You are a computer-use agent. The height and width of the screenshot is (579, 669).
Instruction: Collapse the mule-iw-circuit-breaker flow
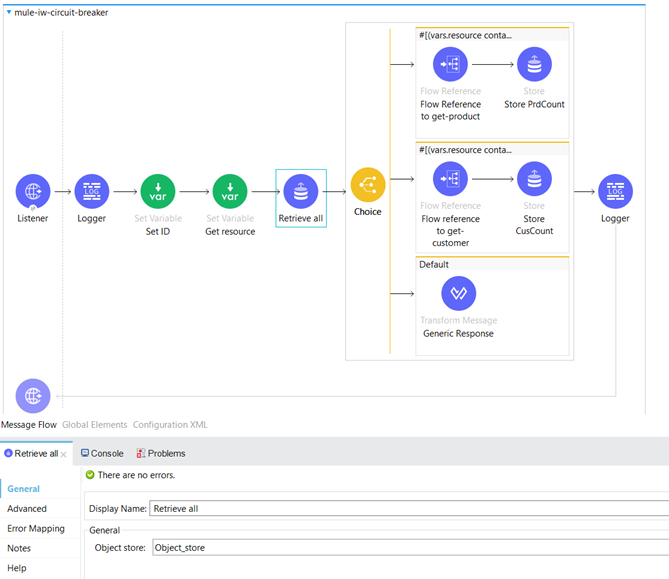pyautogui.click(x=9, y=12)
